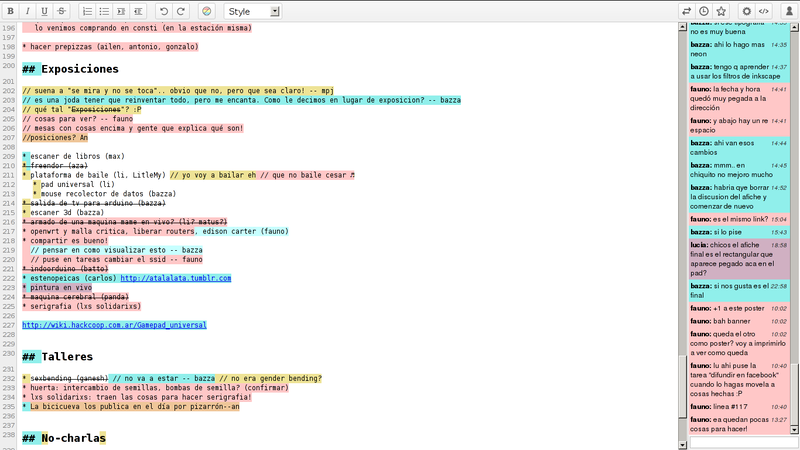Insert an ordered numbered list

click(x=87, y=11)
